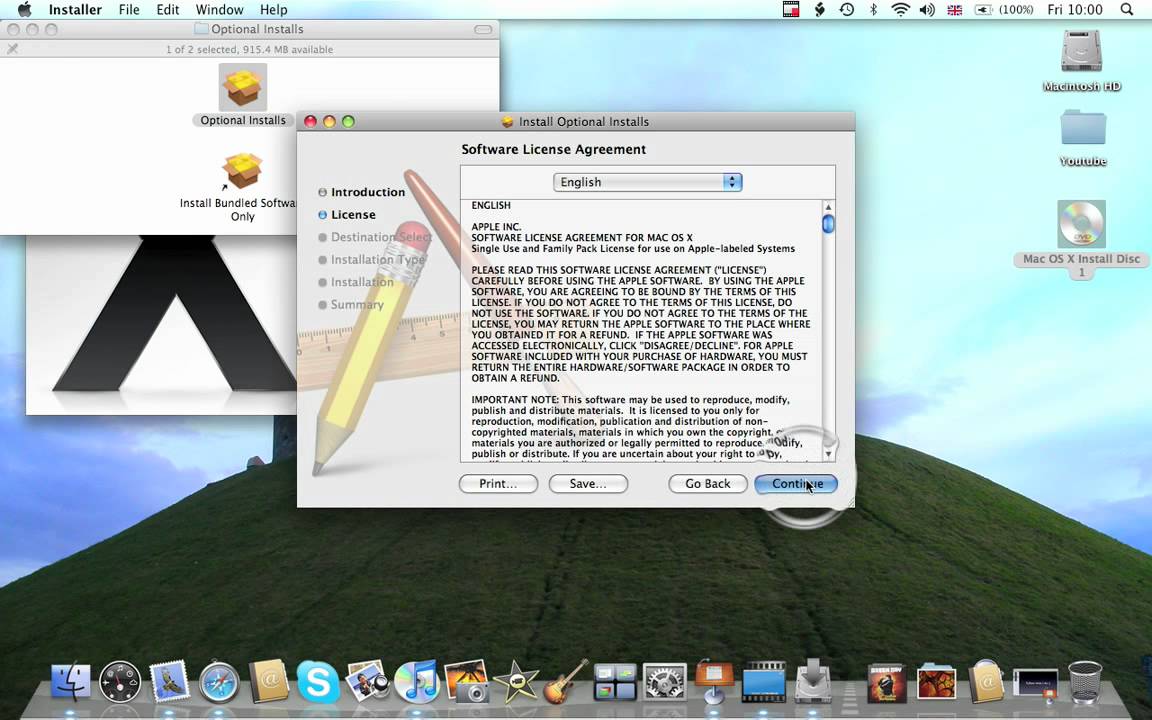Open the English language dropdown

pyautogui.click(x=647, y=182)
